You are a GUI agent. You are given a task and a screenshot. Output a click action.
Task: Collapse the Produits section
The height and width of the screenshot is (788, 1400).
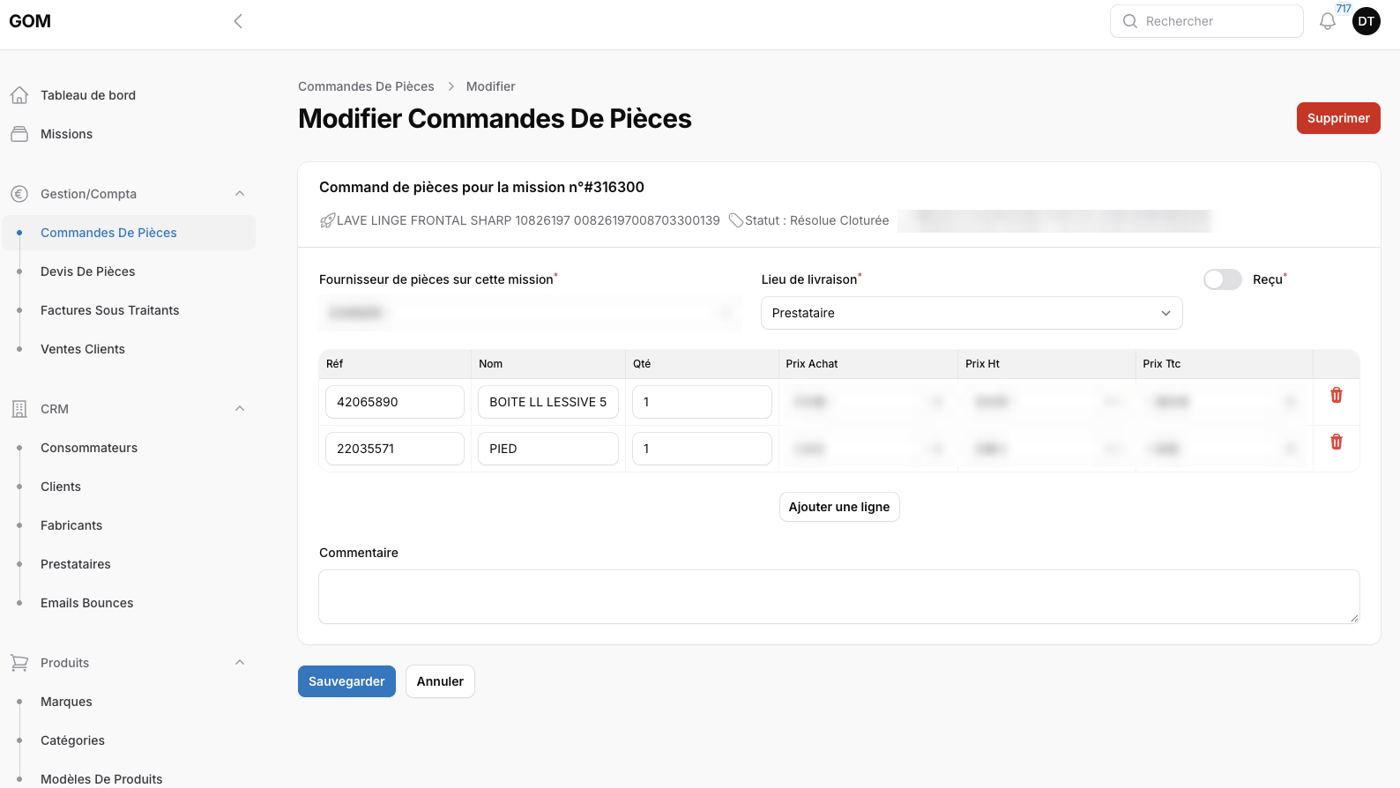tap(239, 663)
